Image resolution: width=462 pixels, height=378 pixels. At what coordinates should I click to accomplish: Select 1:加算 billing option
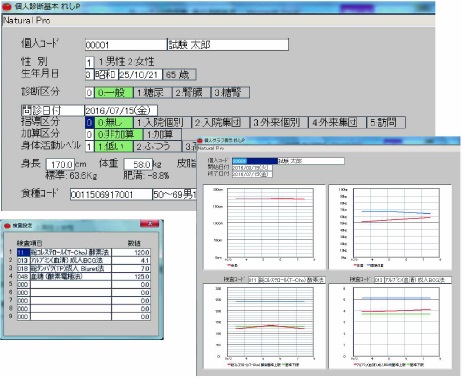click(x=162, y=134)
